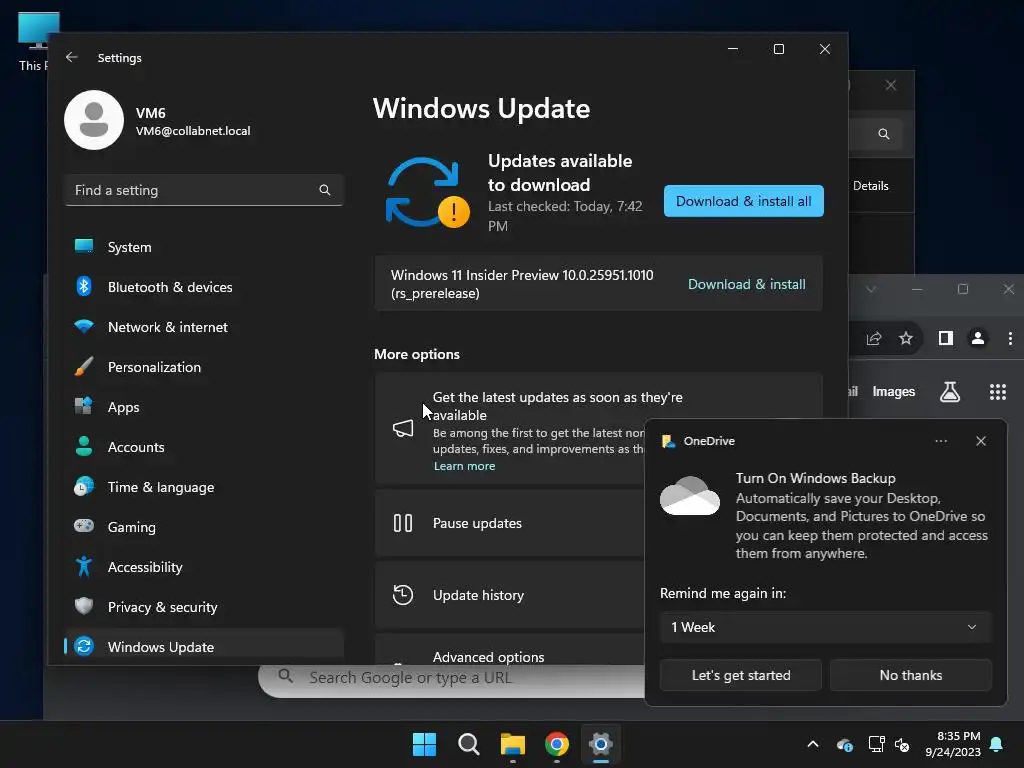Click Details in background window

[871, 185]
